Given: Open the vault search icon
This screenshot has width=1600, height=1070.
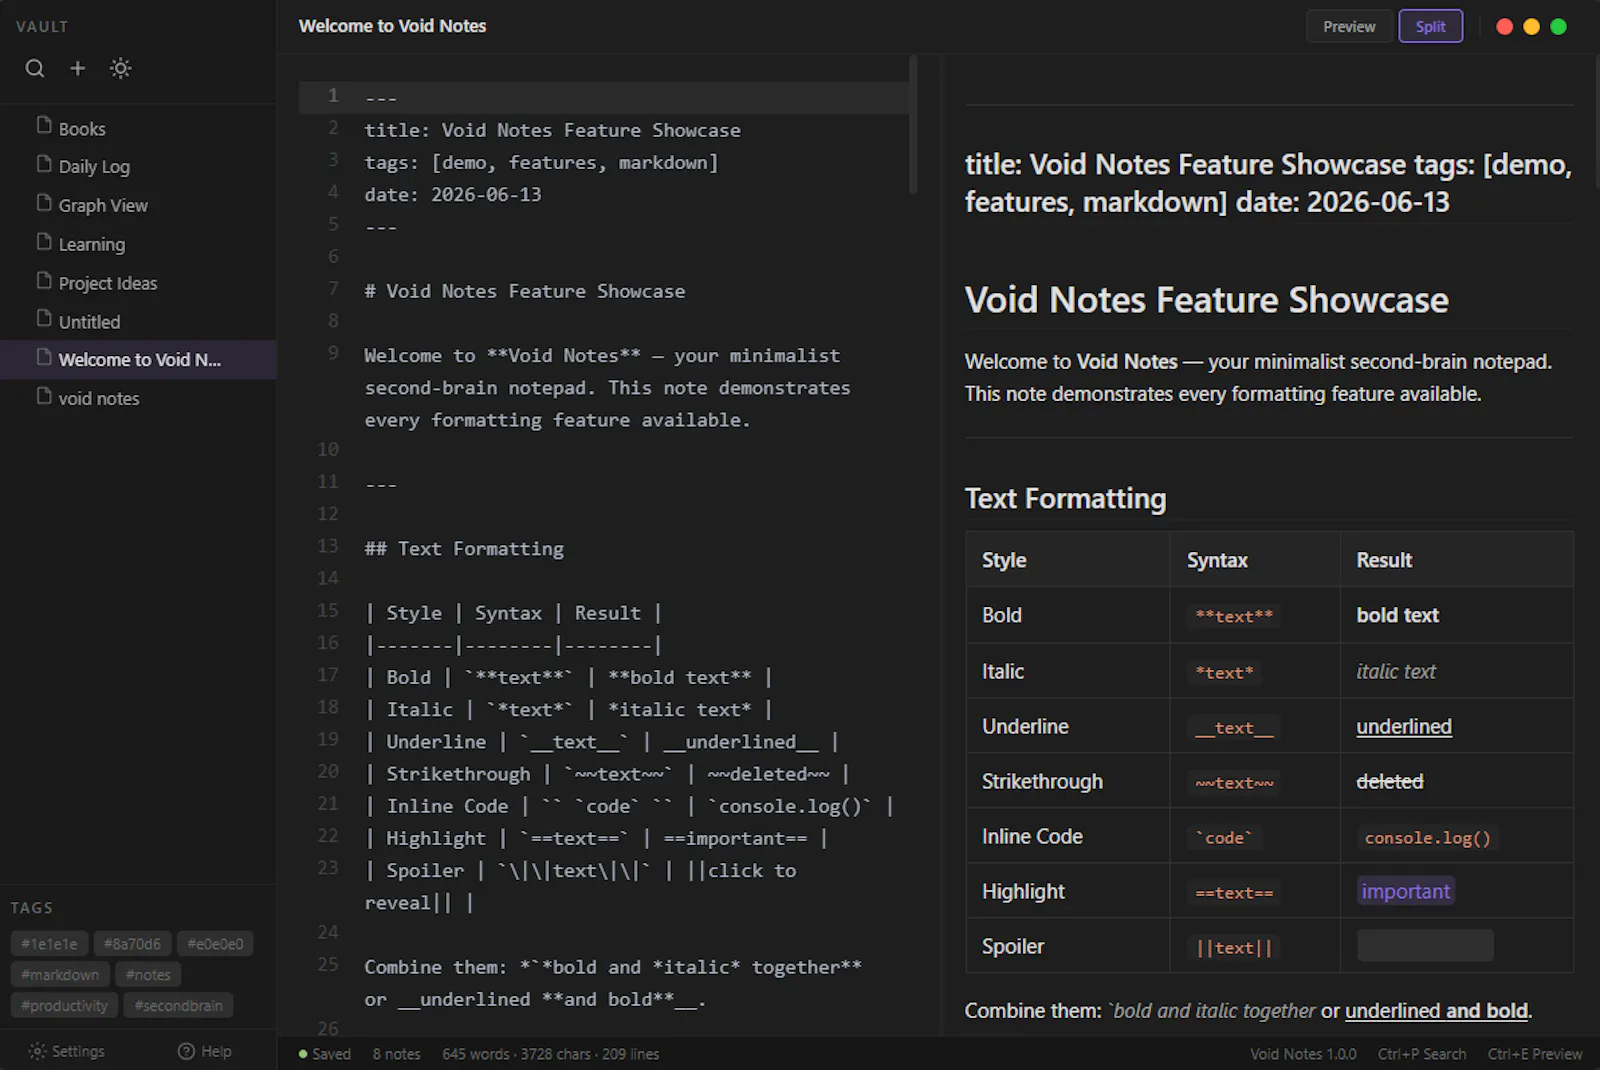Looking at the screenshot, I should point(35,68).
